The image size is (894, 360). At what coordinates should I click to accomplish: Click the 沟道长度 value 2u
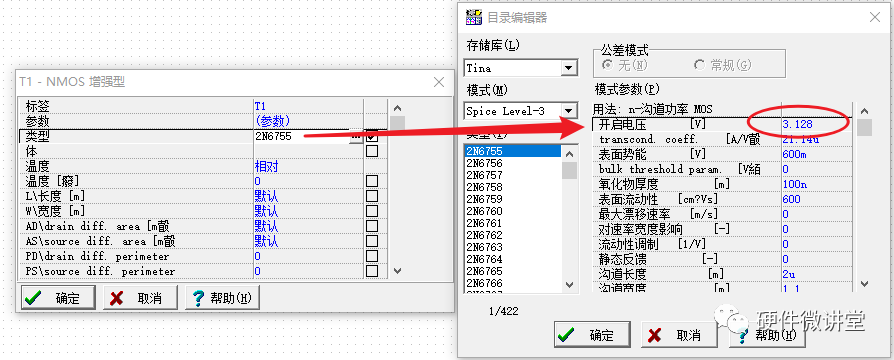tap(789, 274)
